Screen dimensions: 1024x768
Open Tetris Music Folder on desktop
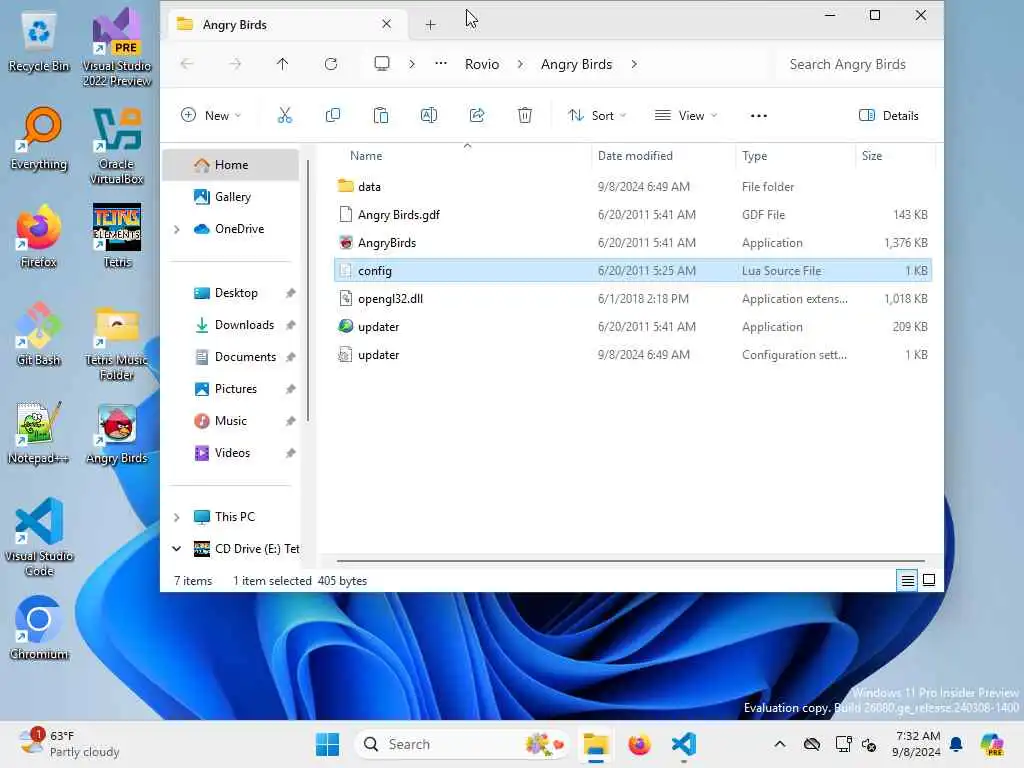pyautogui.click(x=117, y=344)
